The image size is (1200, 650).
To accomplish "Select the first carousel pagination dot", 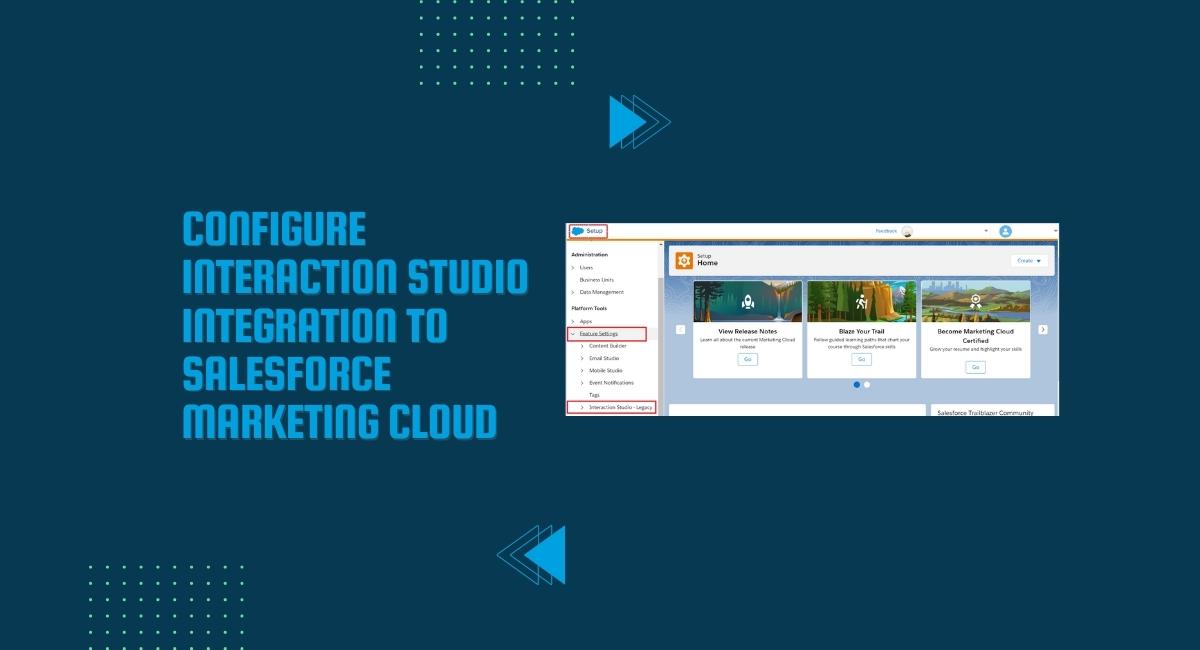I will click(857, 384).
